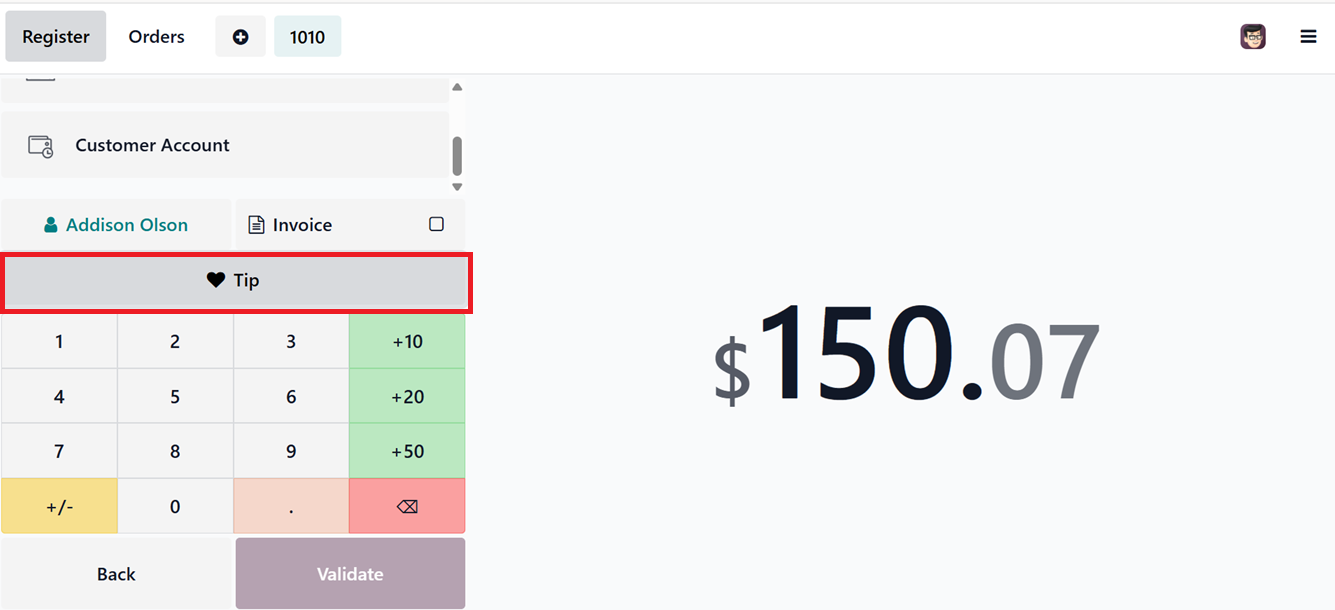Add +50 to the amount
1335x610 pixels.
pyautogui.click(x=407, y=451)
